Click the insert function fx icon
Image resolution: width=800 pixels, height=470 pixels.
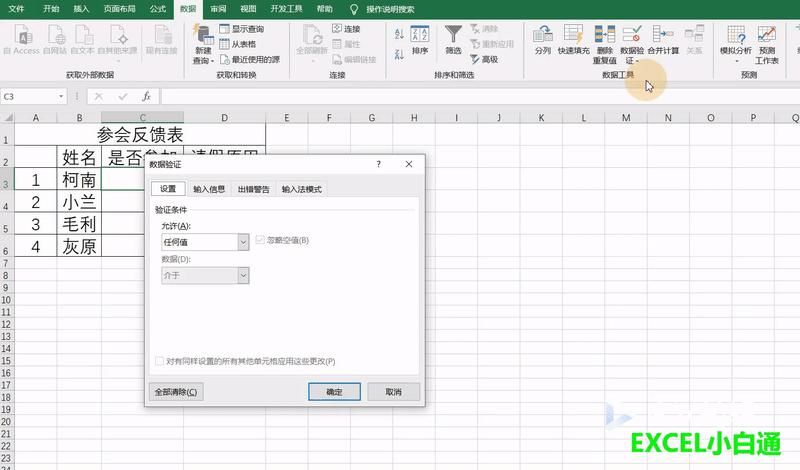point(146,97)
